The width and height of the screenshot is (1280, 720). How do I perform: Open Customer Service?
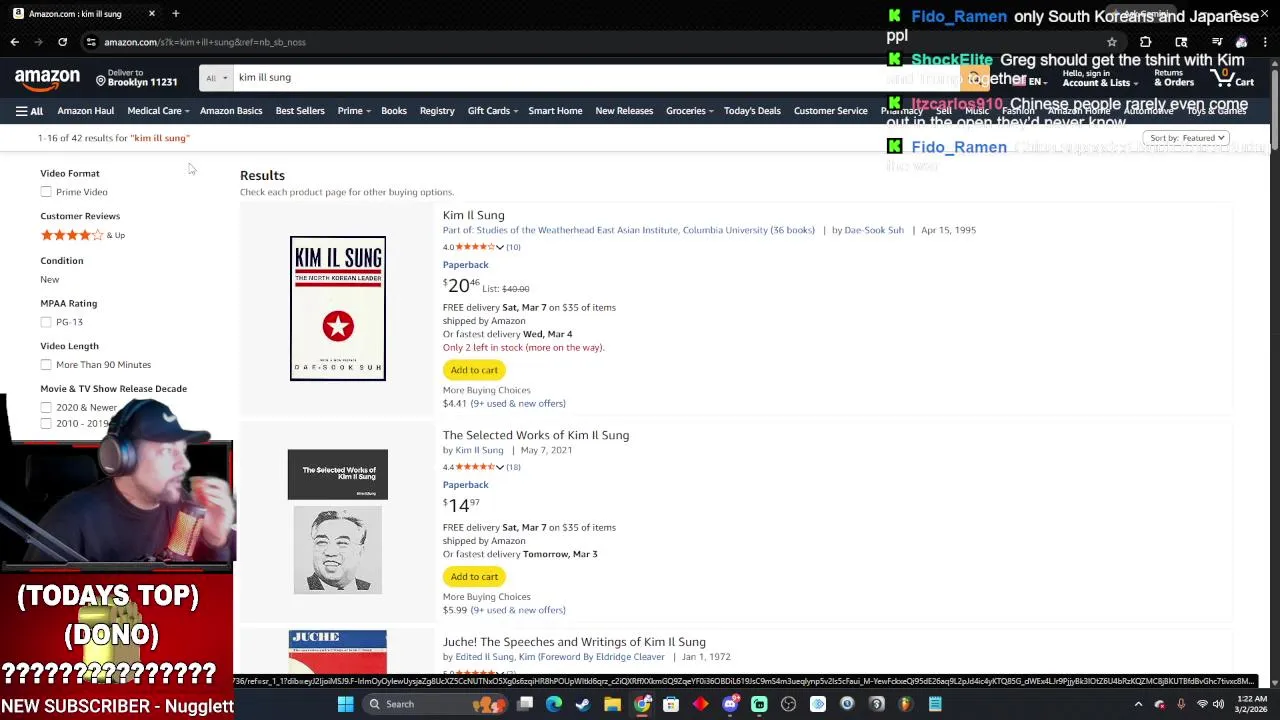(830, 111)
